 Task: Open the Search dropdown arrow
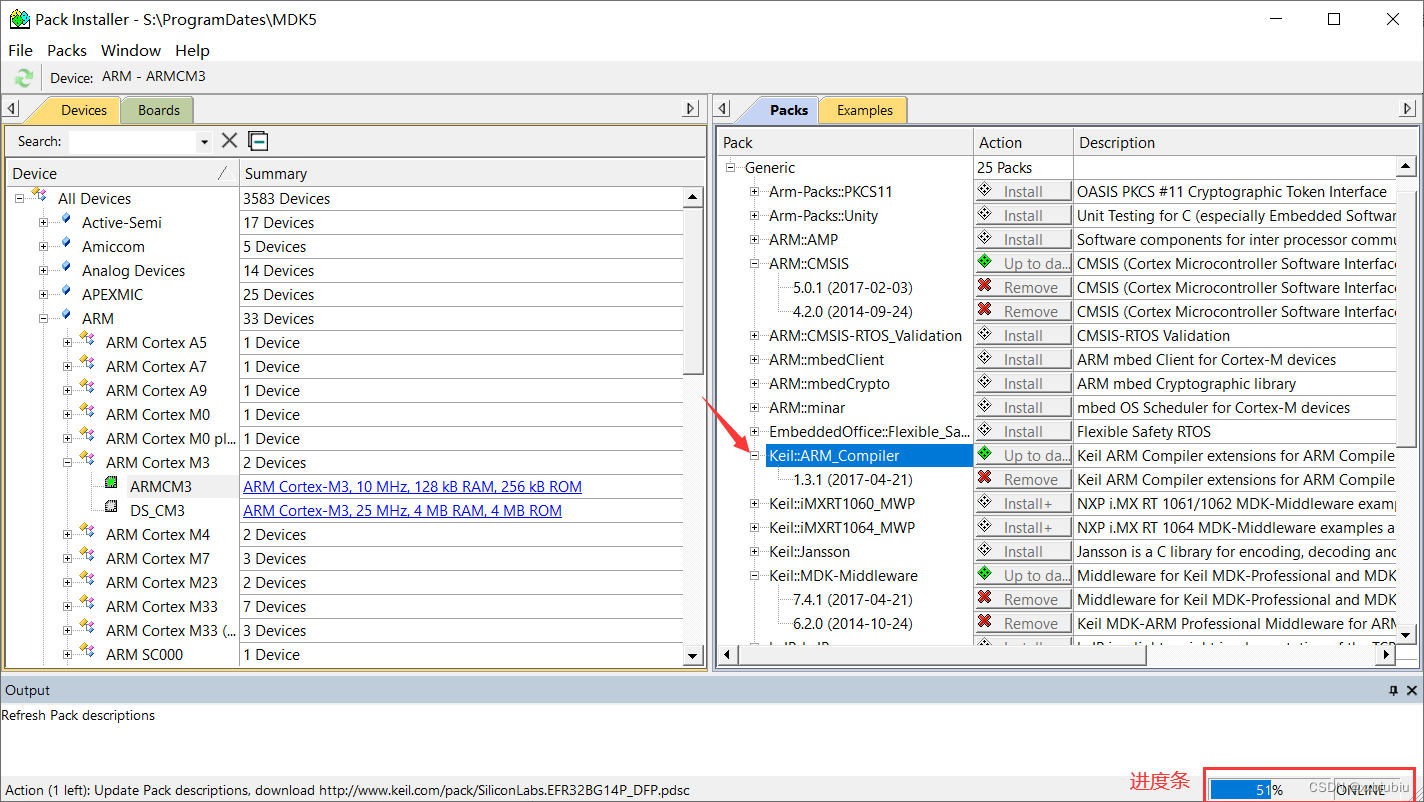pyautogui.click(x=204, y=142)
